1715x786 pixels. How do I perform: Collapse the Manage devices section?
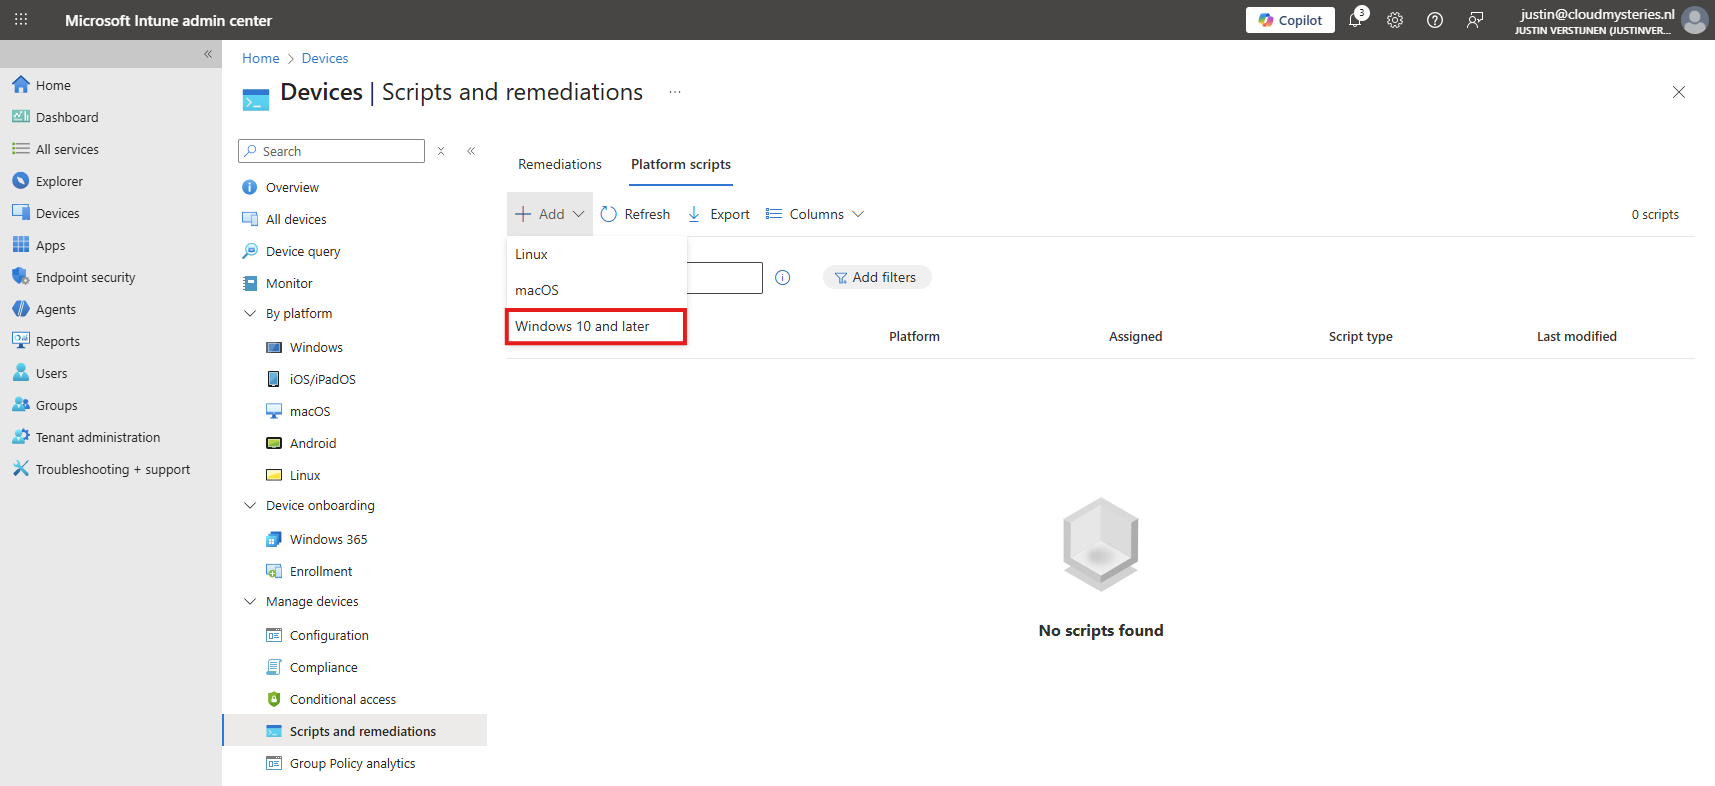pyautogui.click(x=250, y=602)
